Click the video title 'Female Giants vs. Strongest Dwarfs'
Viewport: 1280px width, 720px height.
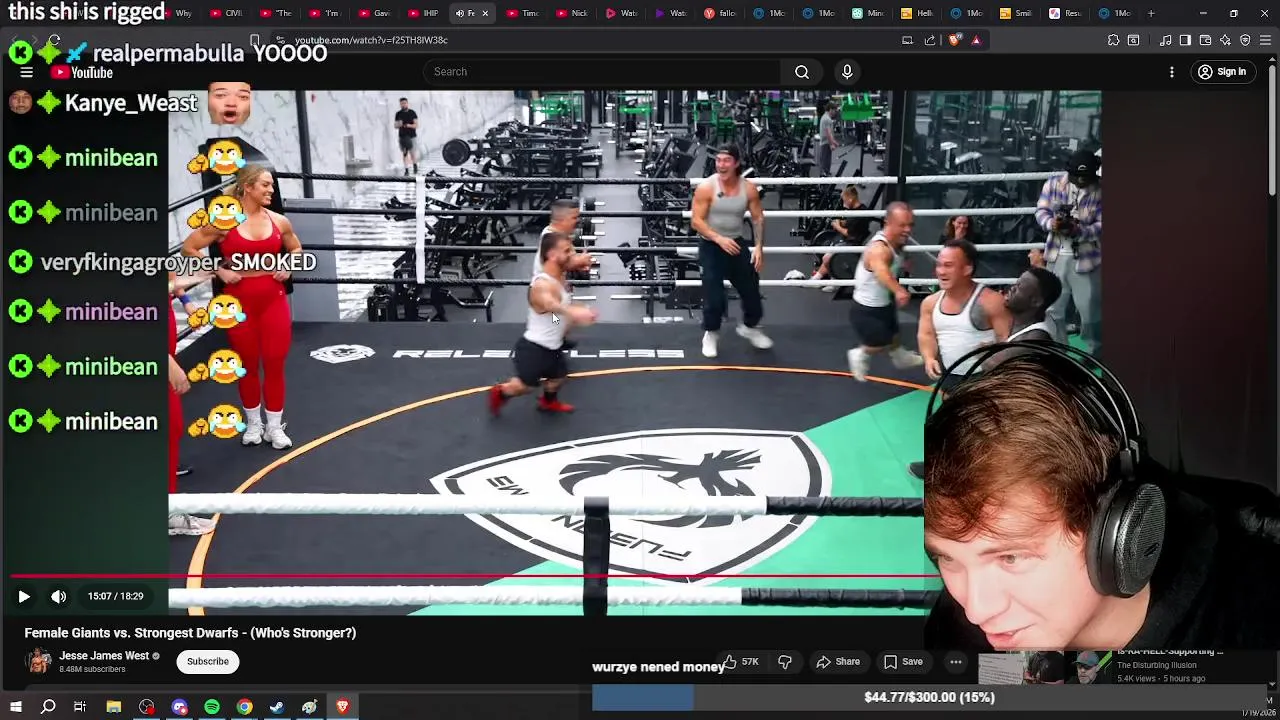click(x=190, y=633)
